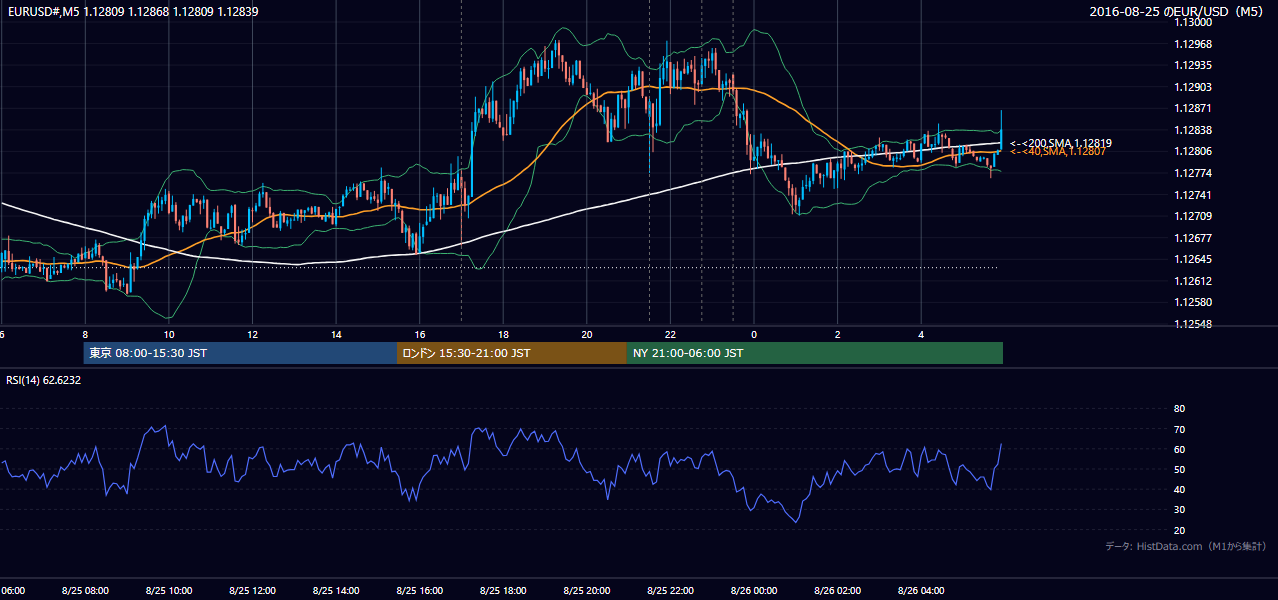Click RSI scale value 60
The image size is (1278, 600).
coord(1179,449)
